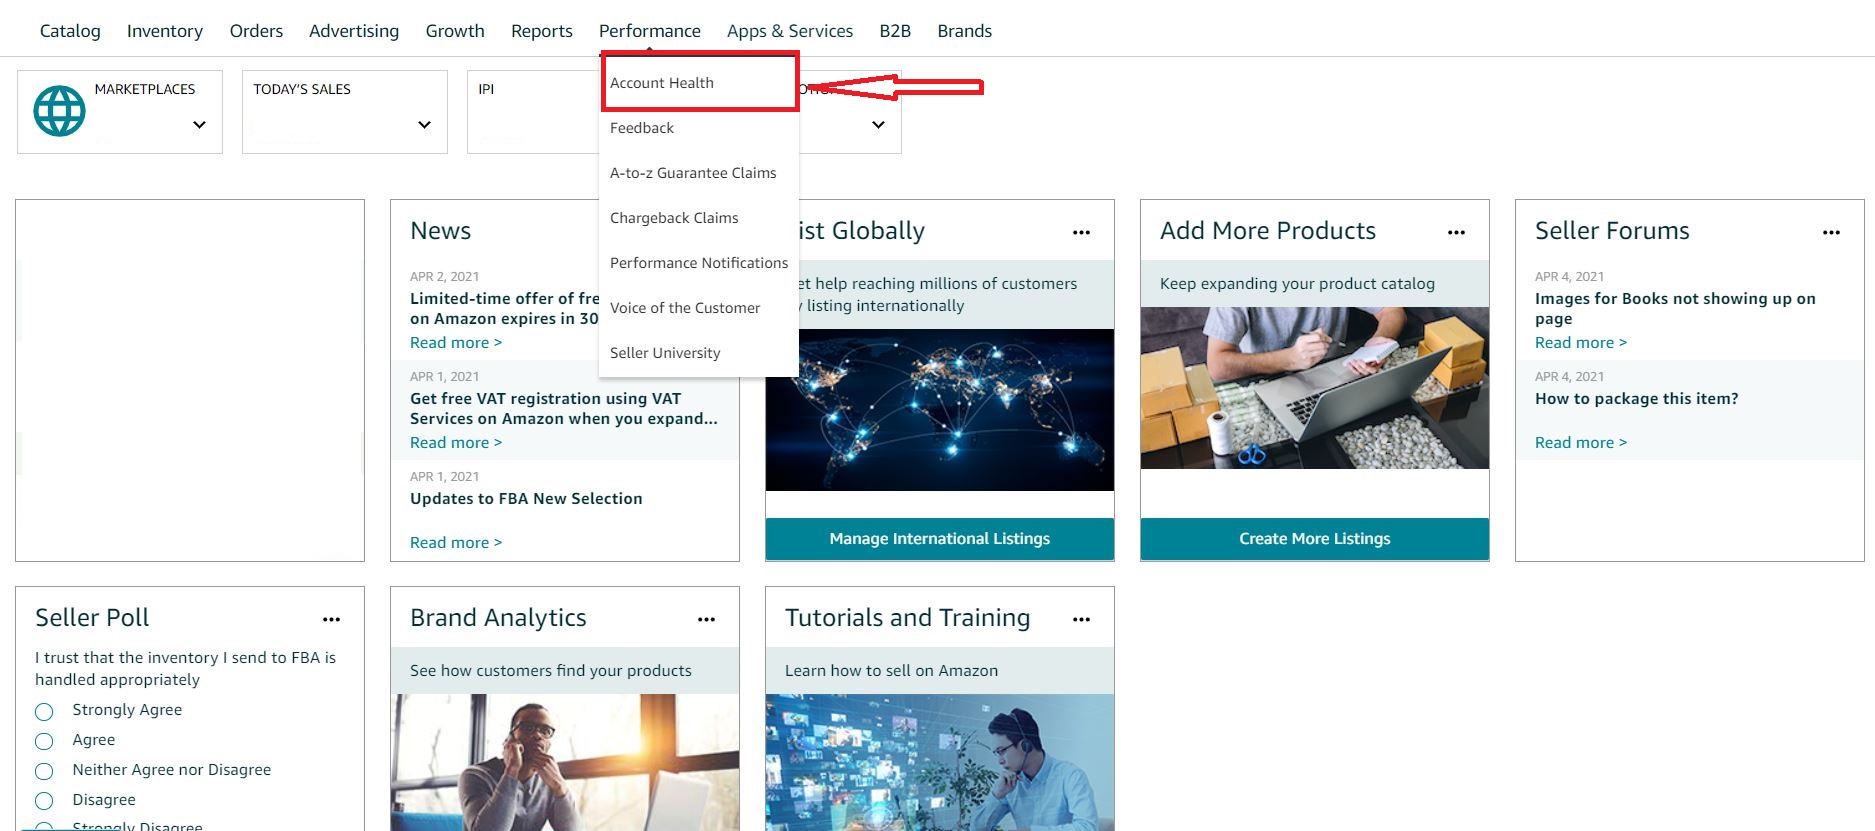Image resolution: width=1875 pixels, height=831 pixels.
Task: Open the Growth menu
Action: (455, 31)
